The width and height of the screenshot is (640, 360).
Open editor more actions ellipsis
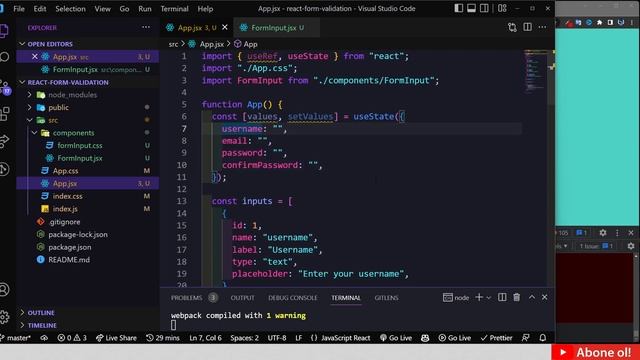pos(542,27)
